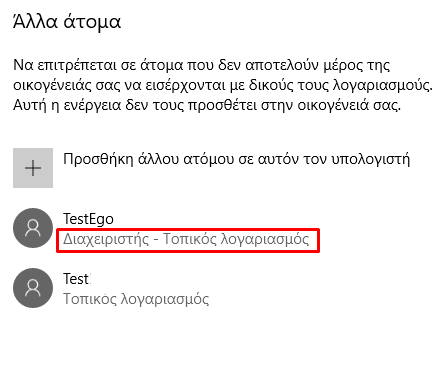Select the TestEgo account name
The image size is (448, 380).
88,219
